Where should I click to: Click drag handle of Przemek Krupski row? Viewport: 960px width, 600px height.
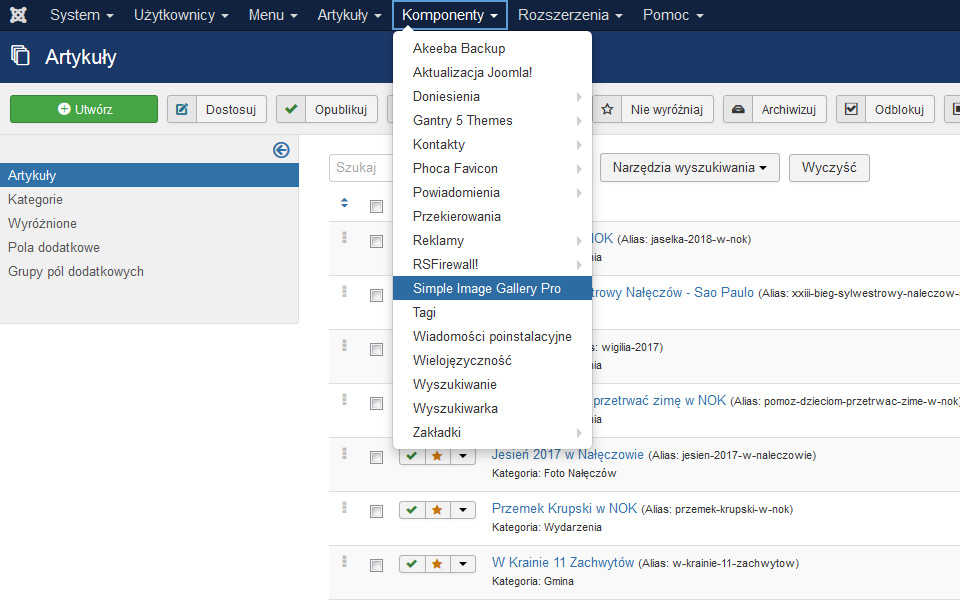(x=344, y=507)
